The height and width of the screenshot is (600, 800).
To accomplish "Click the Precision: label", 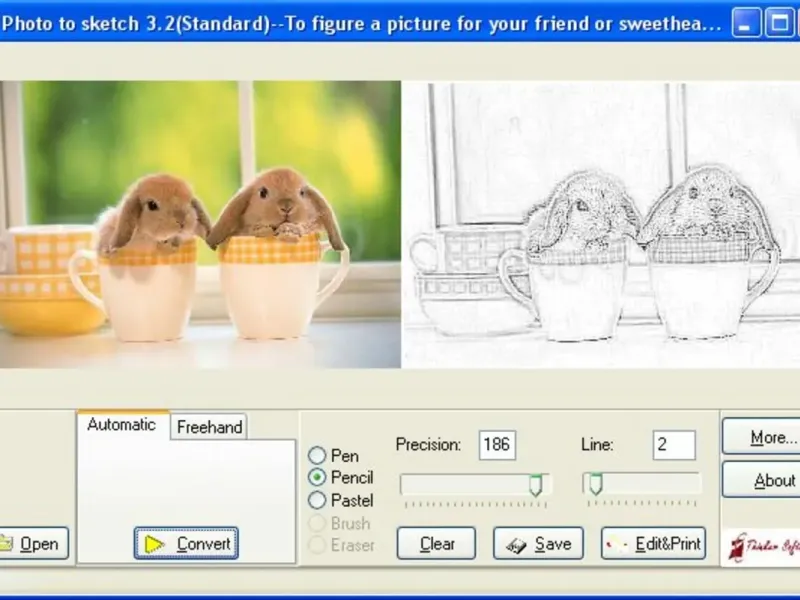I will (428, 444).
